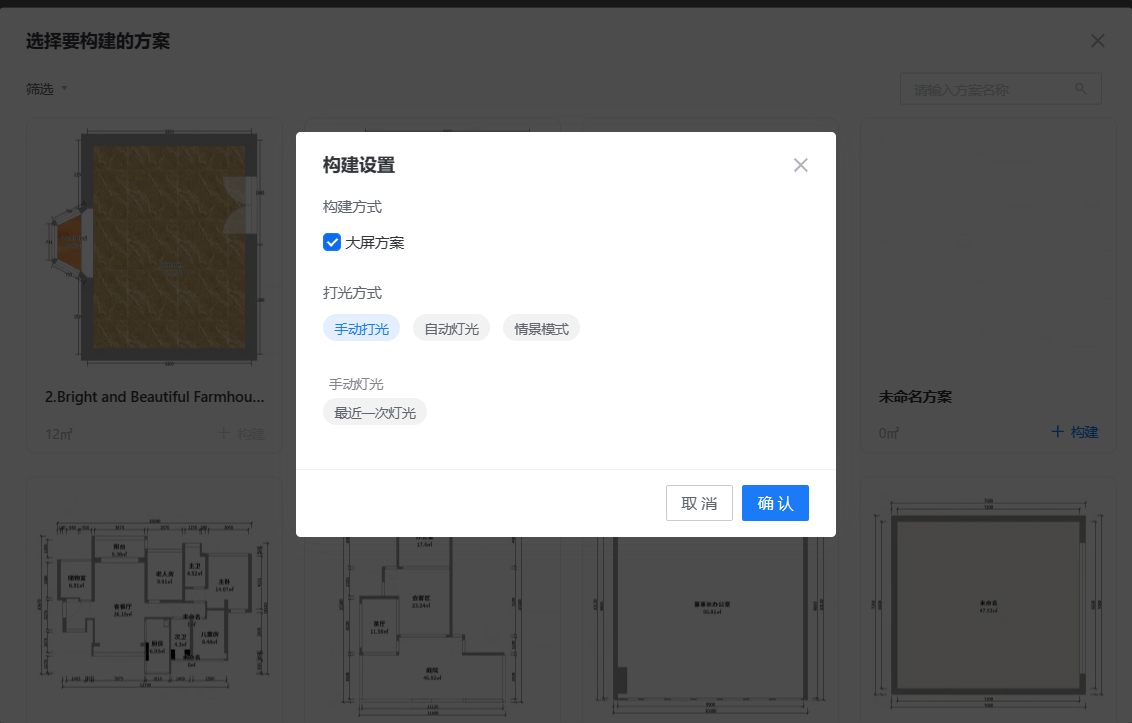The image size is (1132, 723).
Task: Choose the 最近一次灯光 preset chip
Action: click(x=375, y=412)
